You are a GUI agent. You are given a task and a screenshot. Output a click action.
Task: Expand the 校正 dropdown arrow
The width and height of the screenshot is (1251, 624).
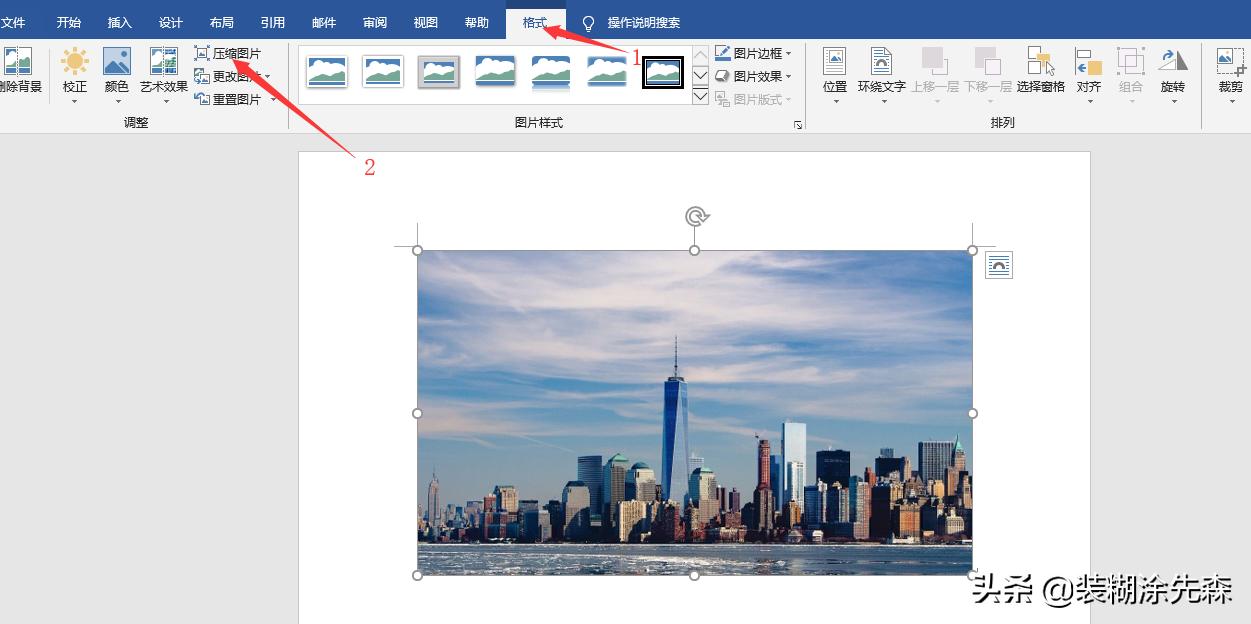[x=75, y=101]
